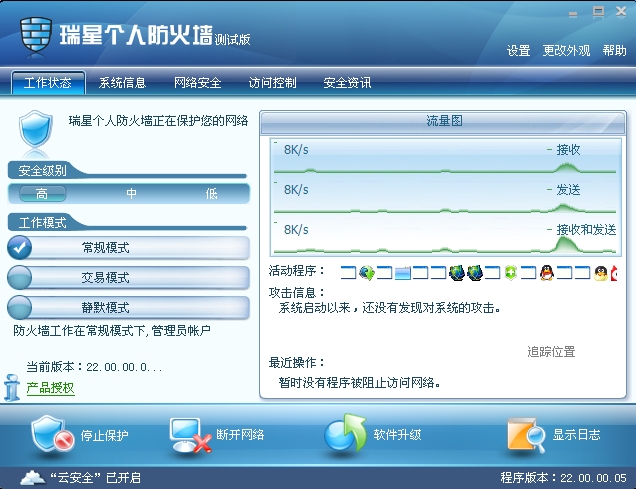The image size is (636, 489).
Task: Click the 瑞星个人防火墙正在保护您的网络 text
Action: (158, 121)
